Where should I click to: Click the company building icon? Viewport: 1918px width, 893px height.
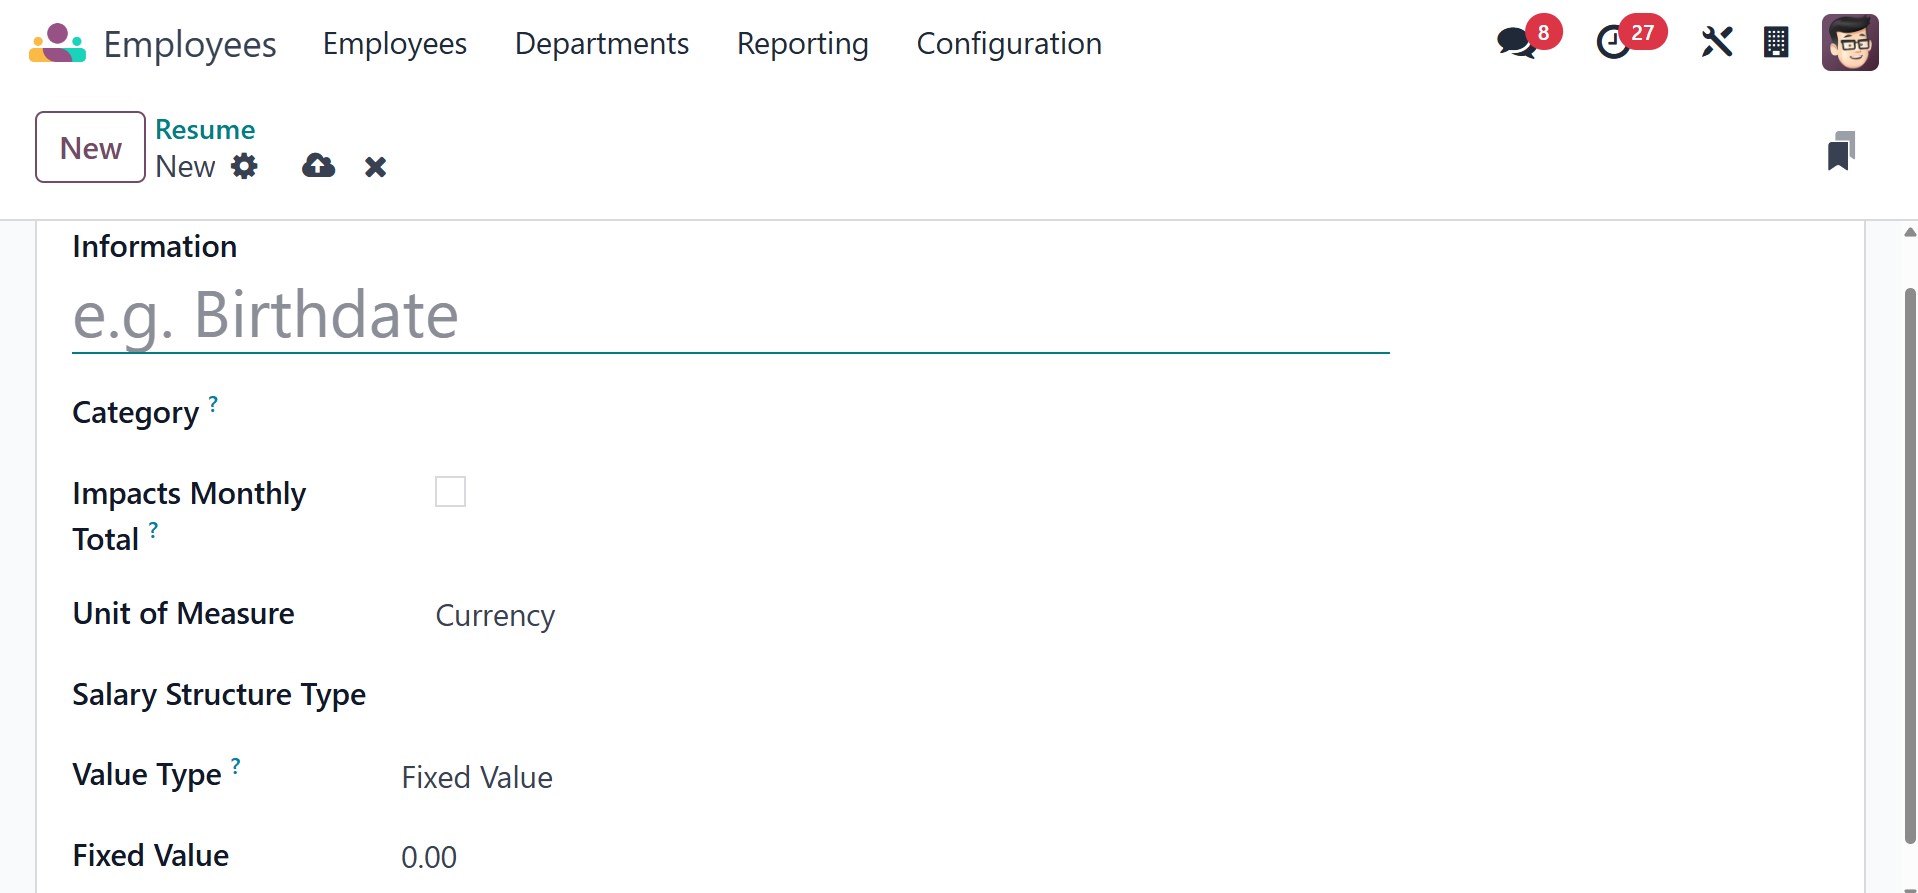click(x=1776, y=43)
